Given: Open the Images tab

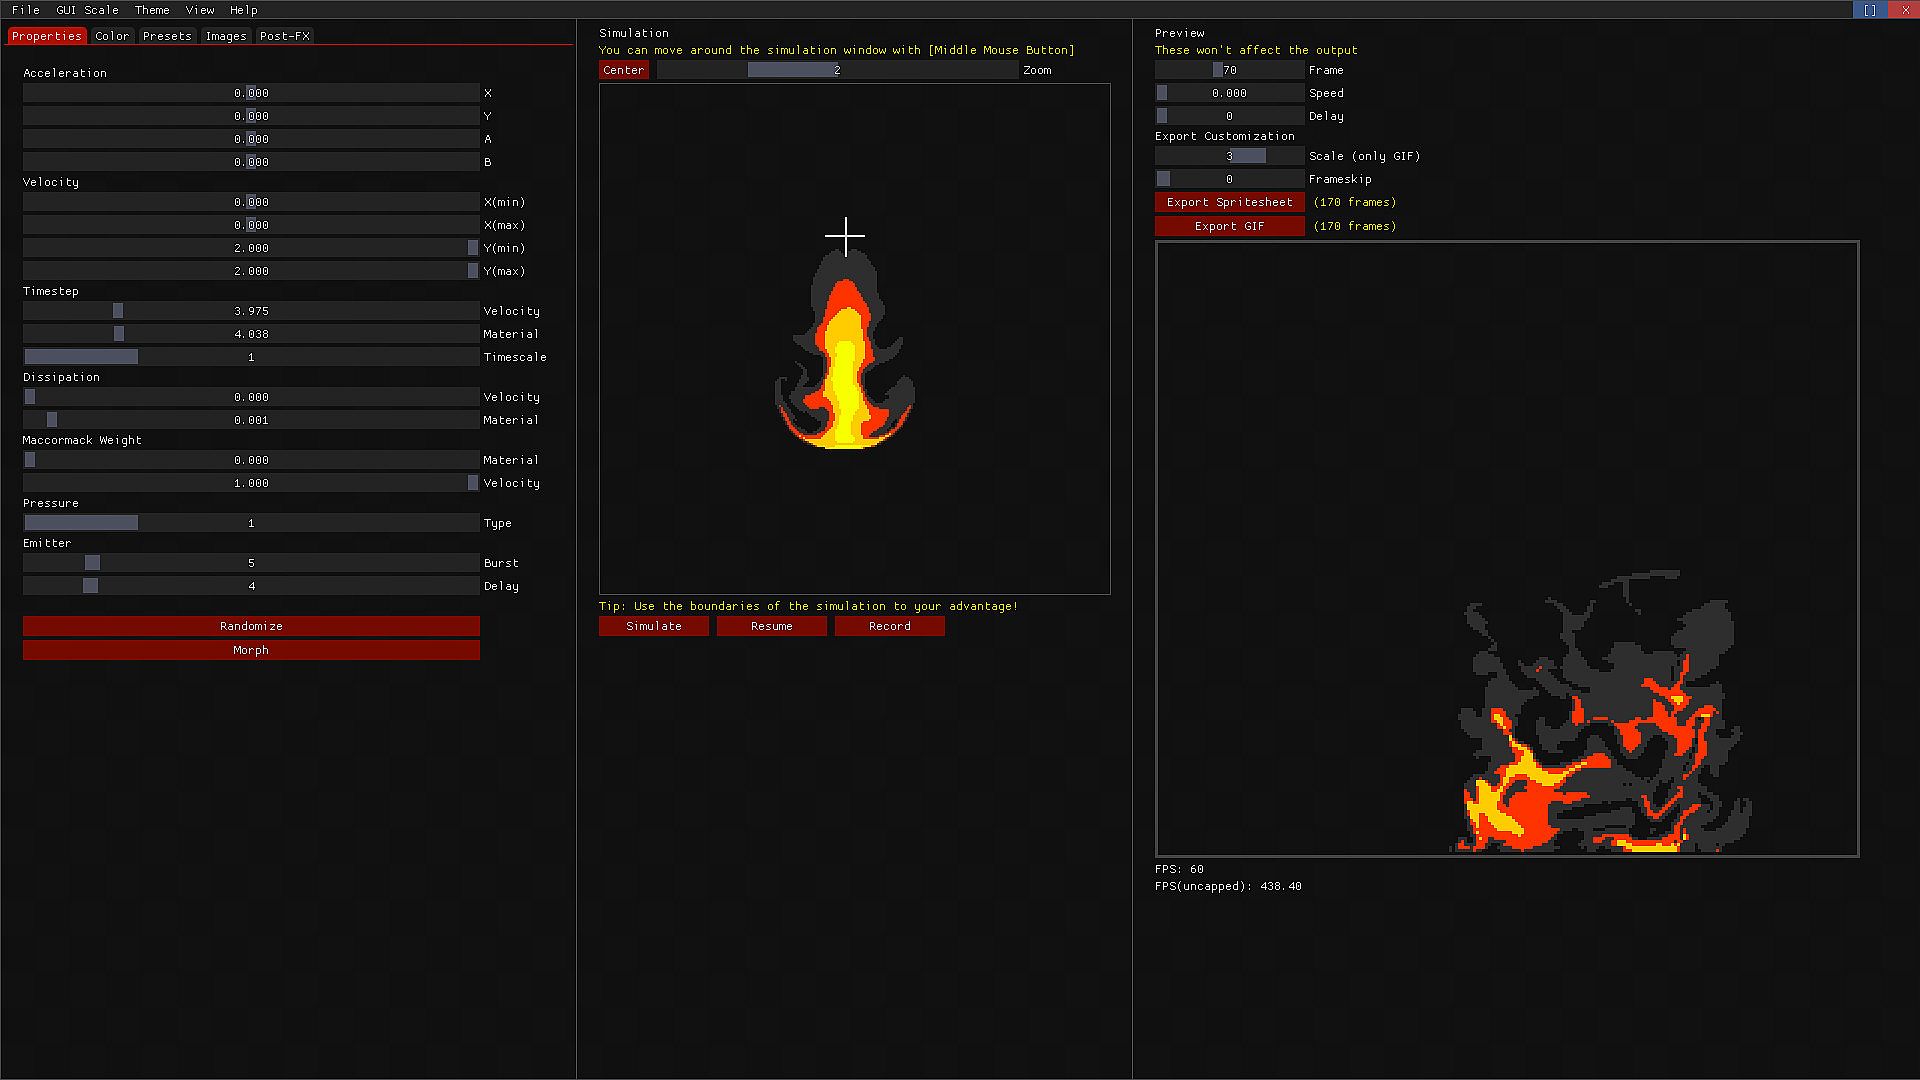Looking at the screenshot, I should [x=225, y=36].
